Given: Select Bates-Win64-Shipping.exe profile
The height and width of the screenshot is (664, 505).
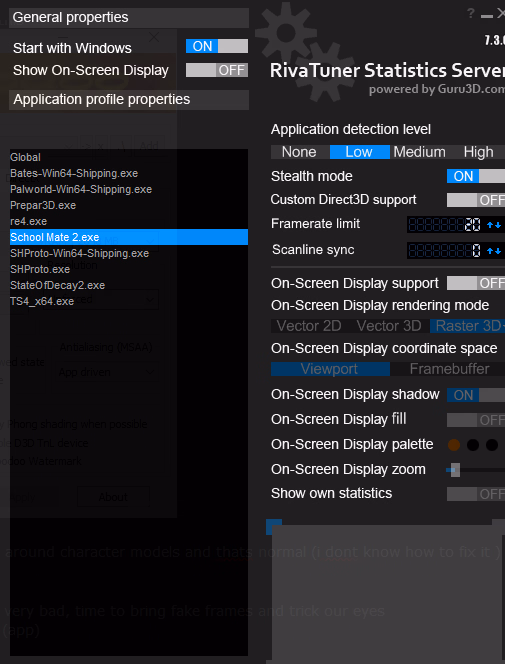Looking at the screenshot, I should point(129,173).
